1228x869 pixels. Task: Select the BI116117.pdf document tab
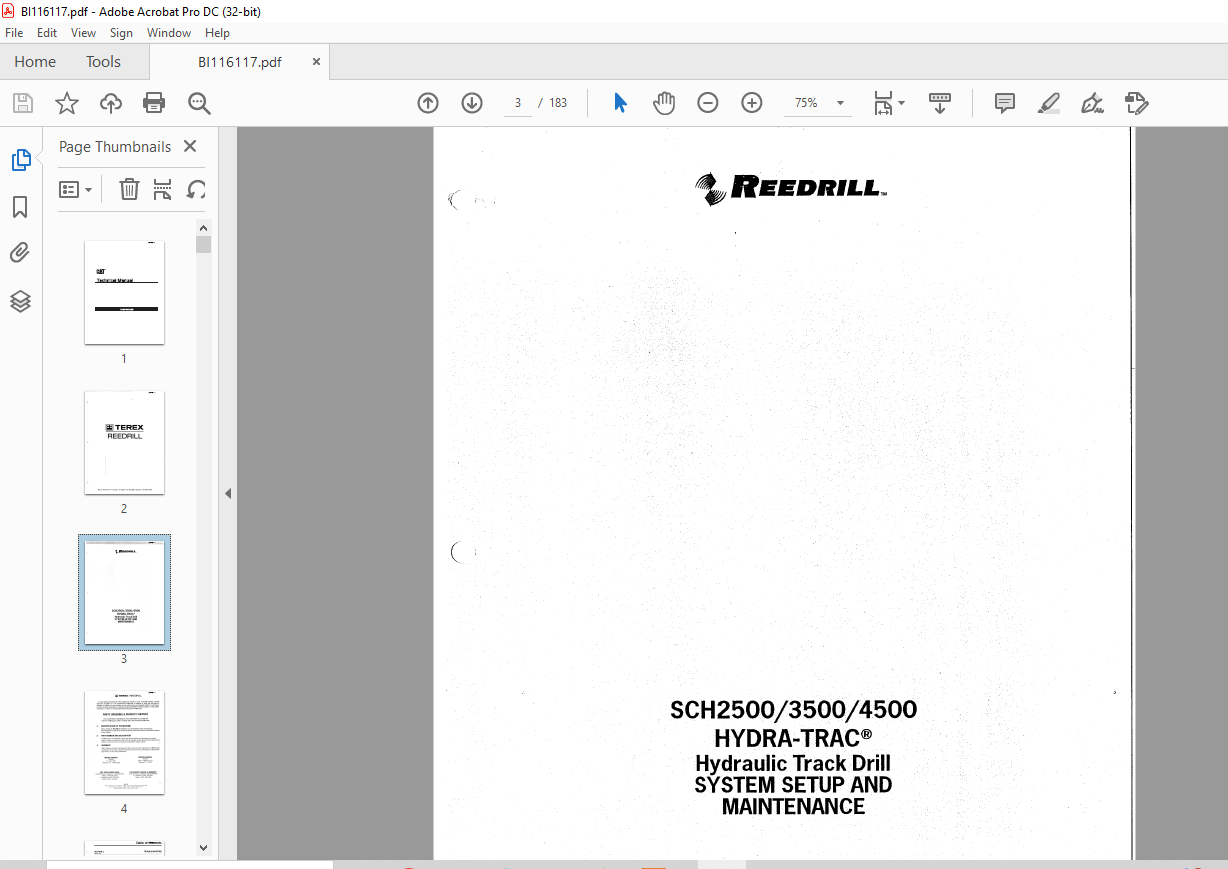[x=239, y=61]
